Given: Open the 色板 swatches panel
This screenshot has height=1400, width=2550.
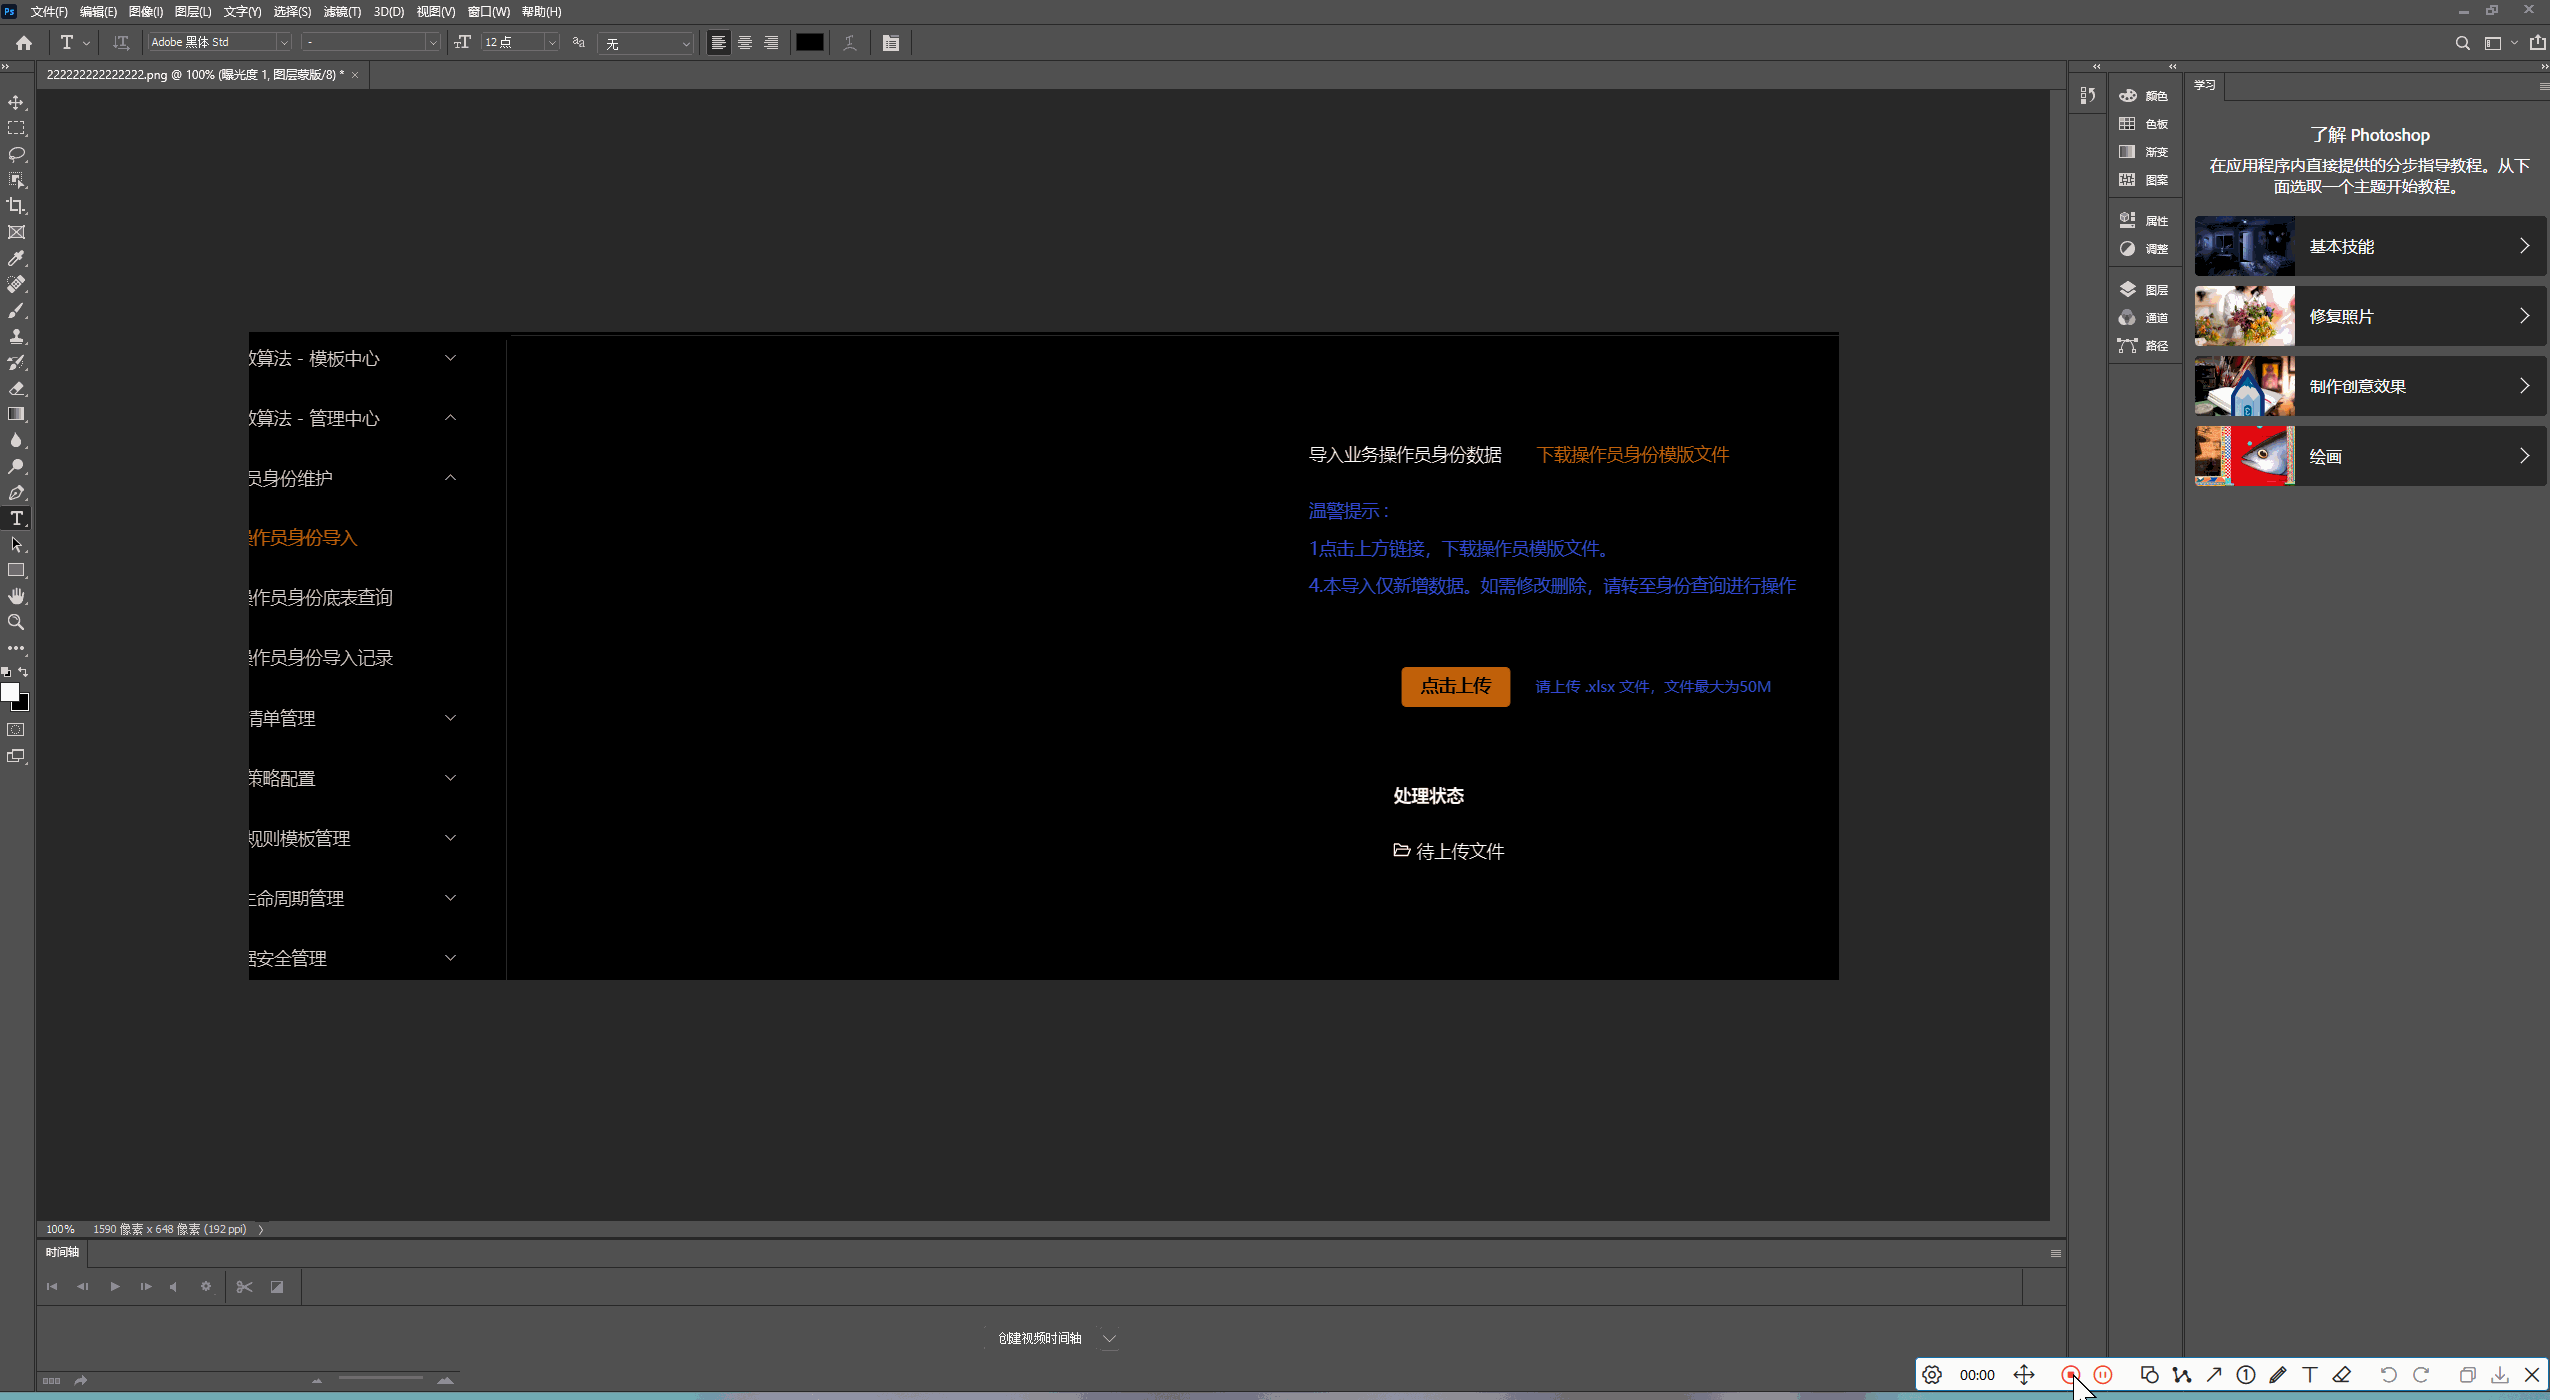Looking at the screenshot, I should (x=2146, y=124).
